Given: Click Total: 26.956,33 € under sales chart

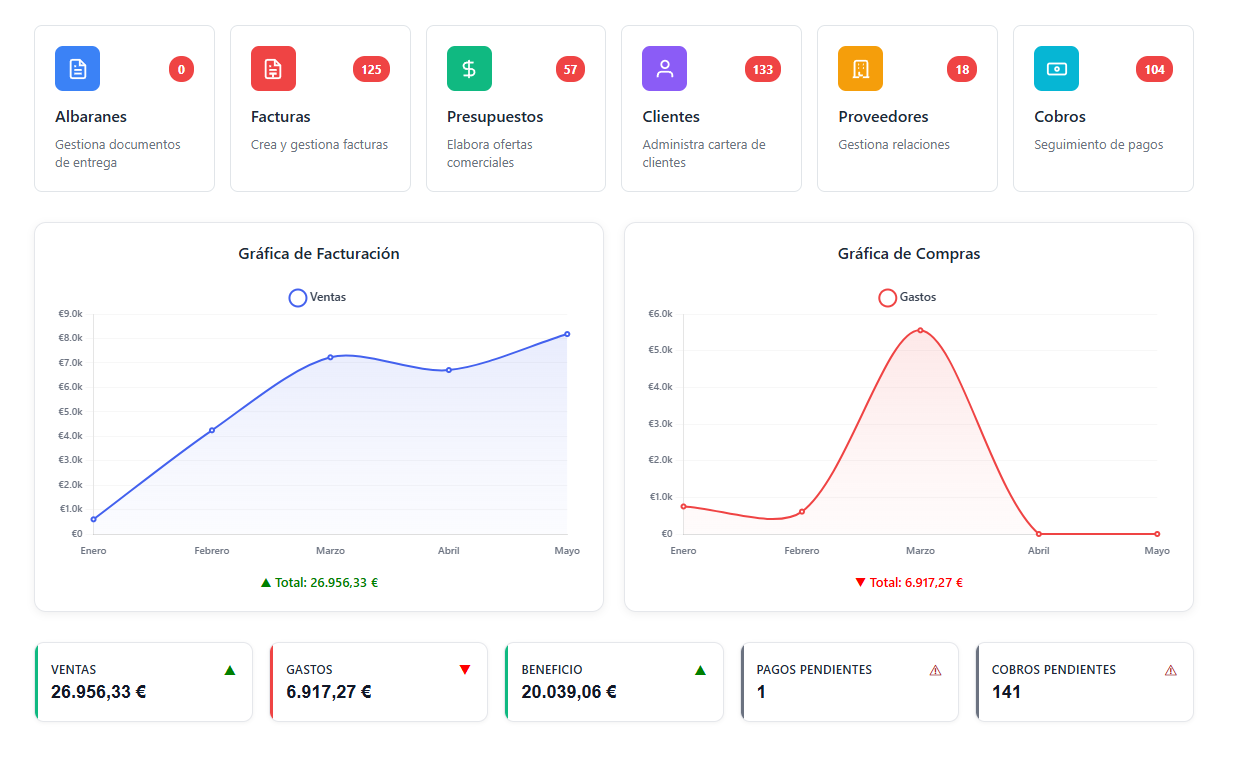Looking at the screenshot, I should [319, 582].
